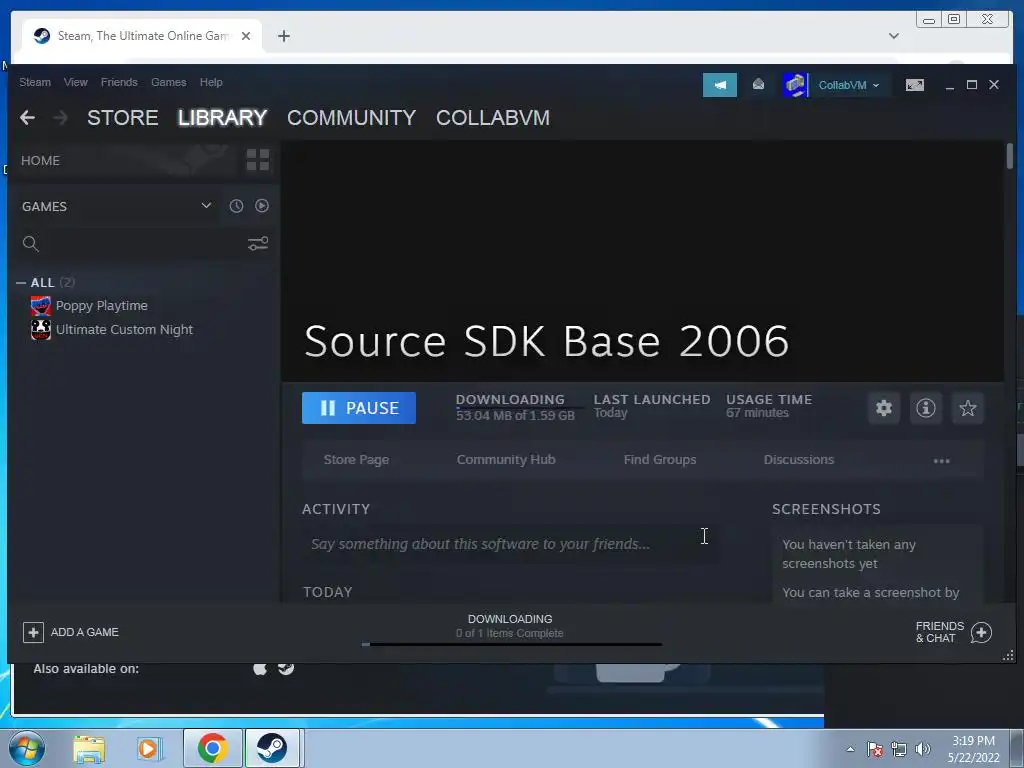Click Chrome tab Steam favicon

[x=42, y=36]
